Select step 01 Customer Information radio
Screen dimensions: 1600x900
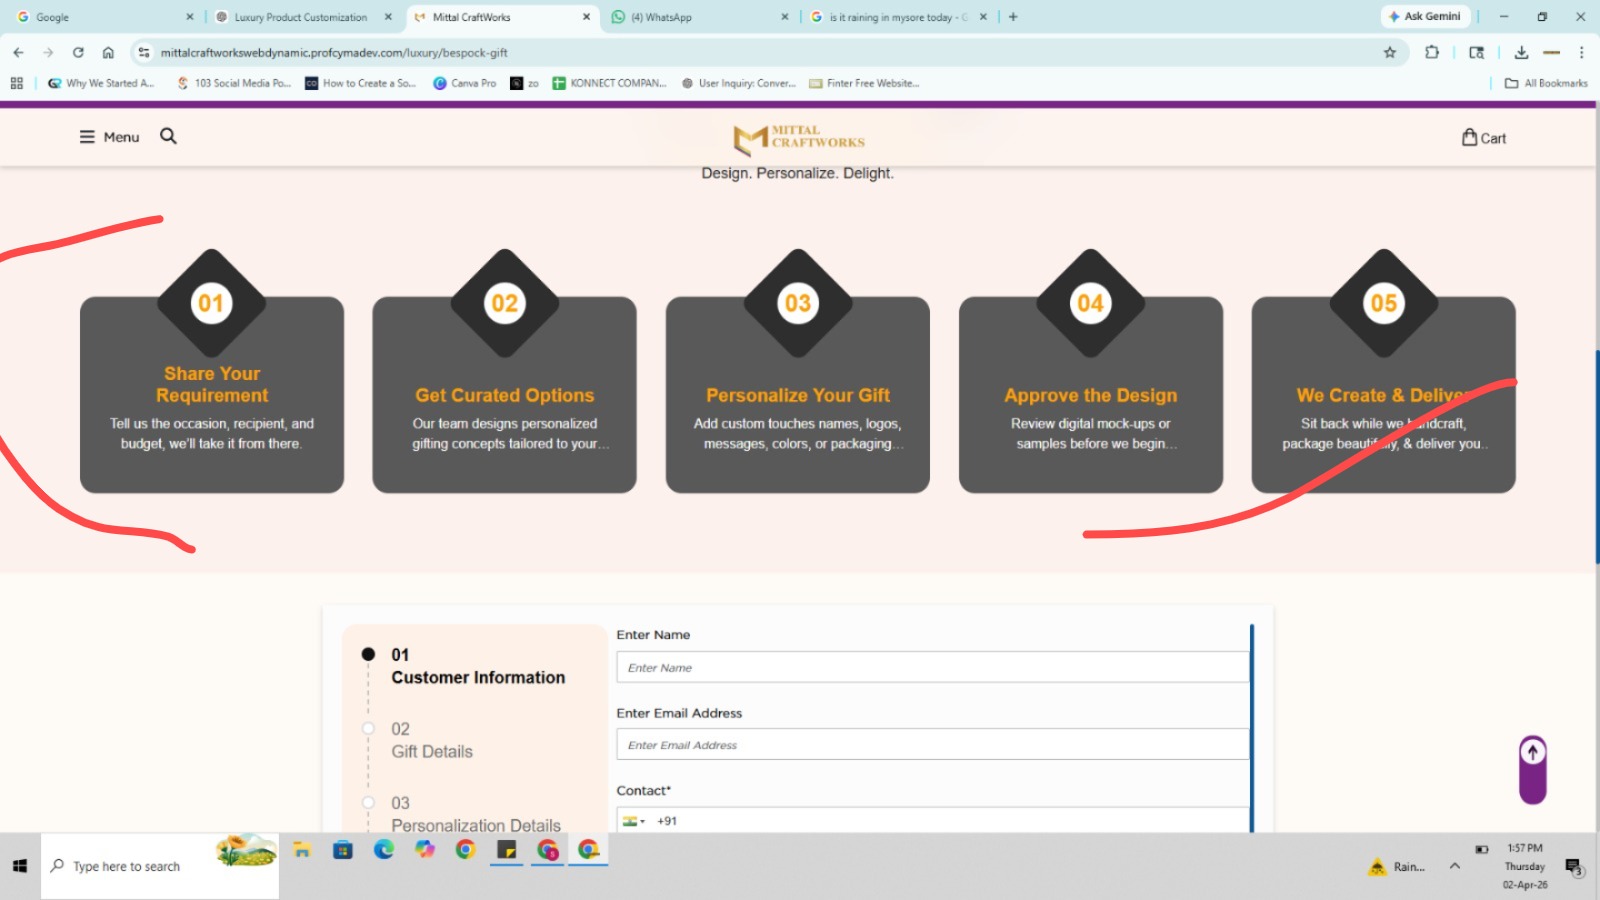(368, 654)
